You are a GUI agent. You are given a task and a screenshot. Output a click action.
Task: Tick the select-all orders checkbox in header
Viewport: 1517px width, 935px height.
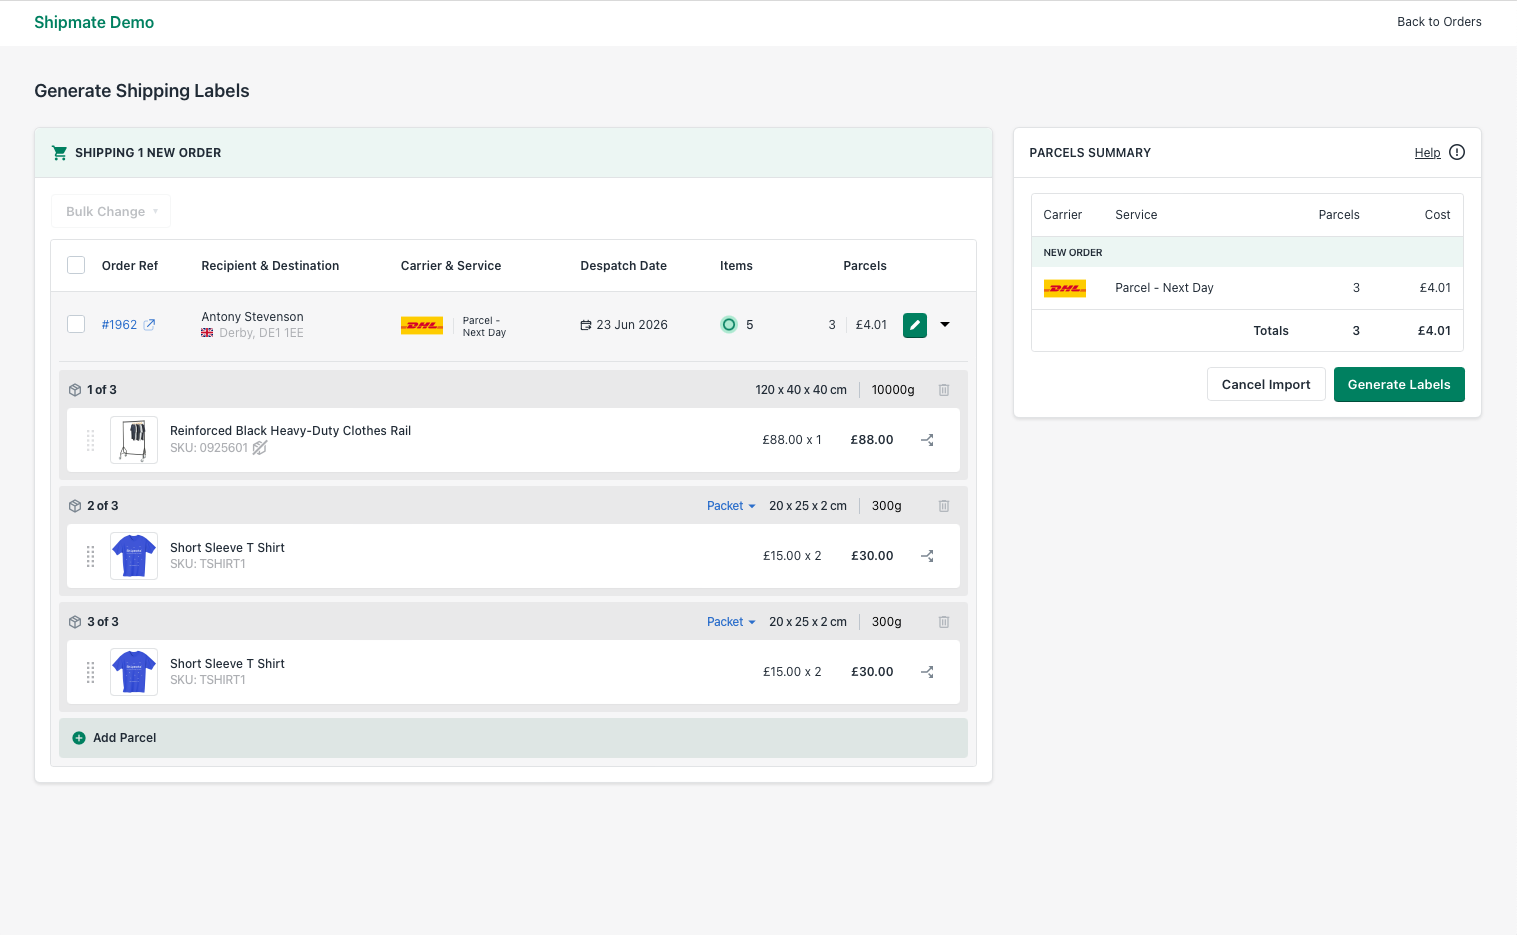pos(76,265)
